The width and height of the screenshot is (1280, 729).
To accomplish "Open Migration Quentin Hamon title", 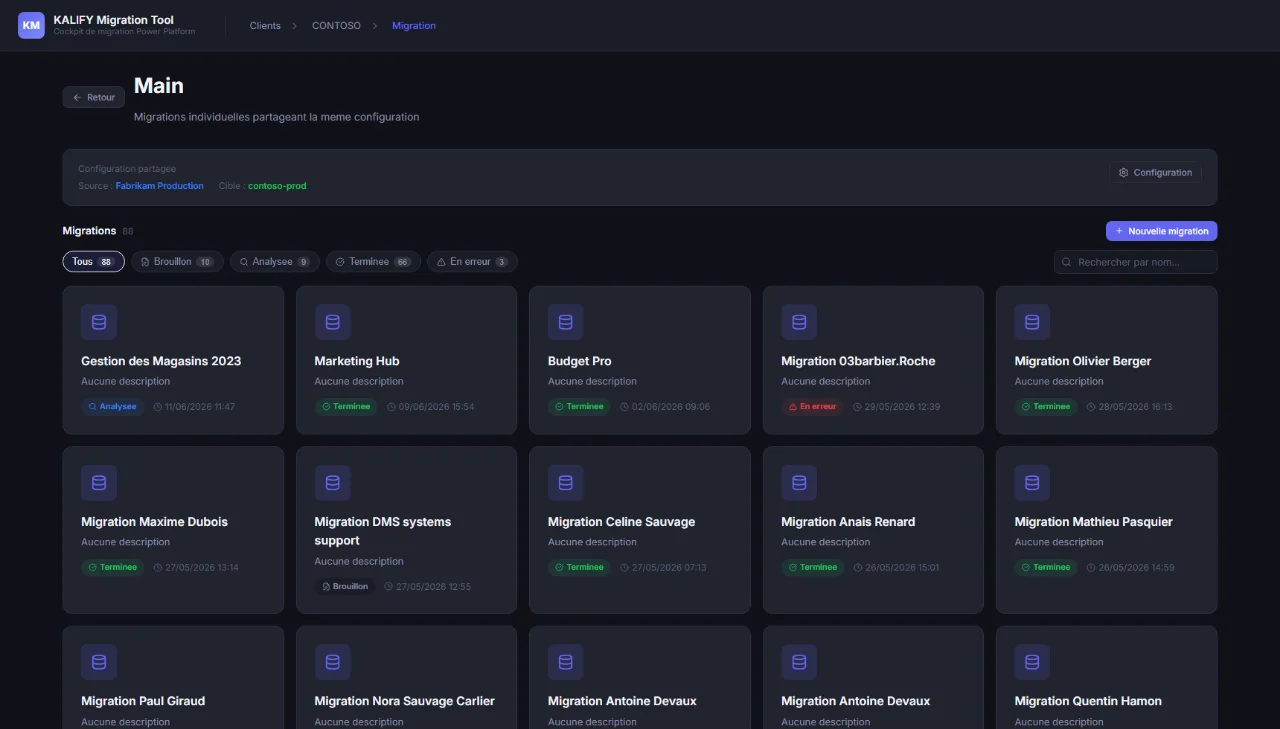I will tap(1088, 701).
